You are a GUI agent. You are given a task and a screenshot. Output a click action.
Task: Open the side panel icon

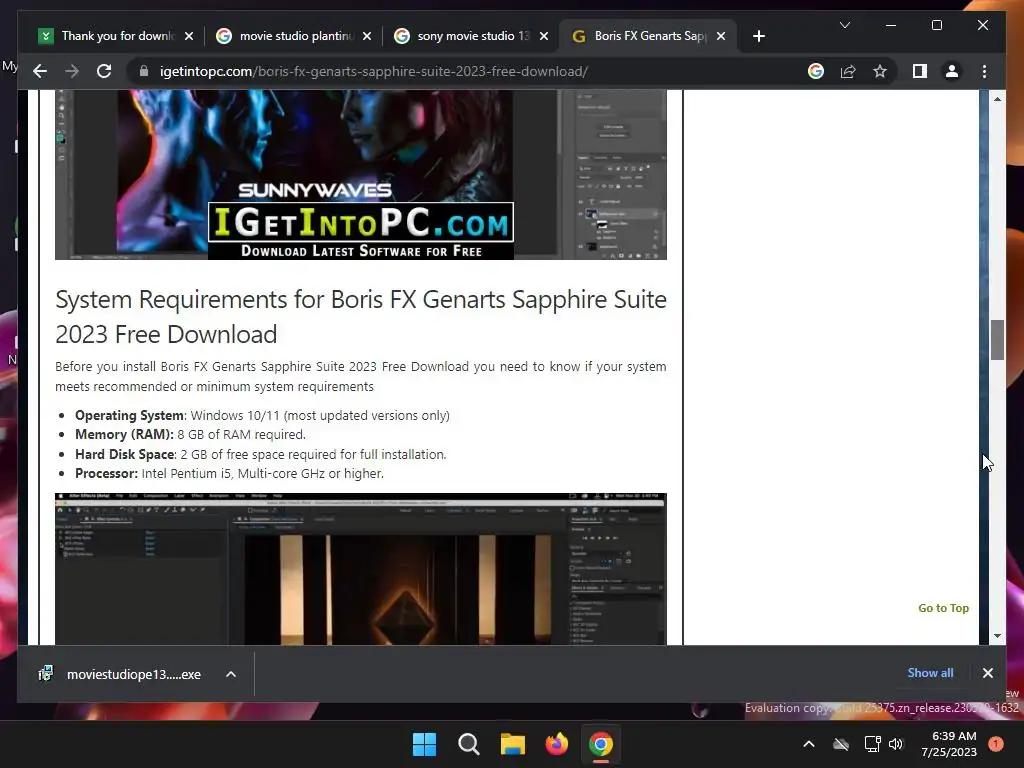click(920, 71)
